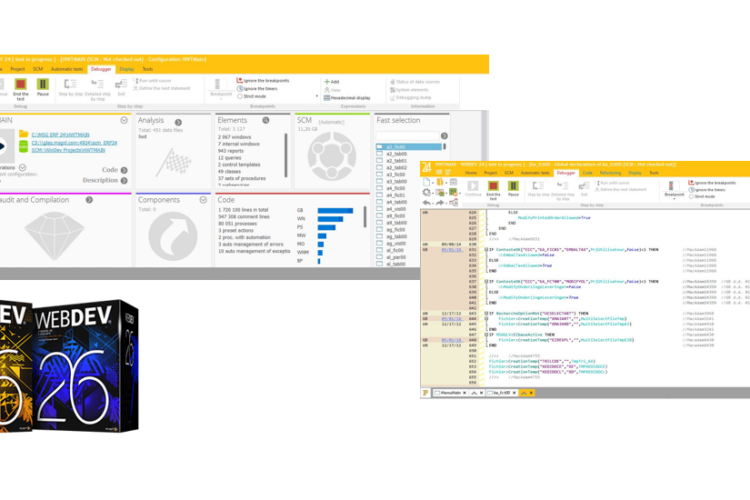Click End the test in code editor window
This screenshot has height=500, width=750.
pyautogui.click(x=493, y=189)
